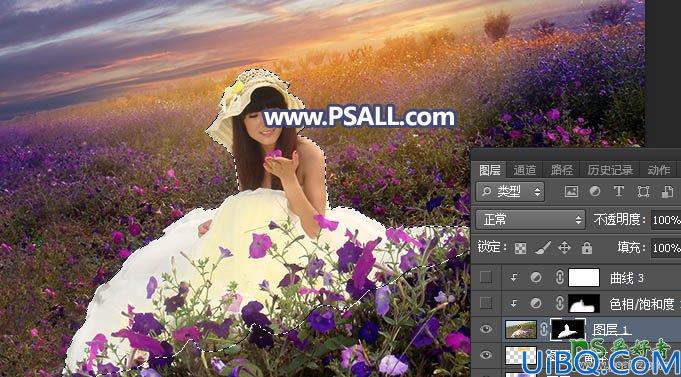Switch to the 路径 tab
Viewport: 681px width, 377px height.
(x=562, y=170)
